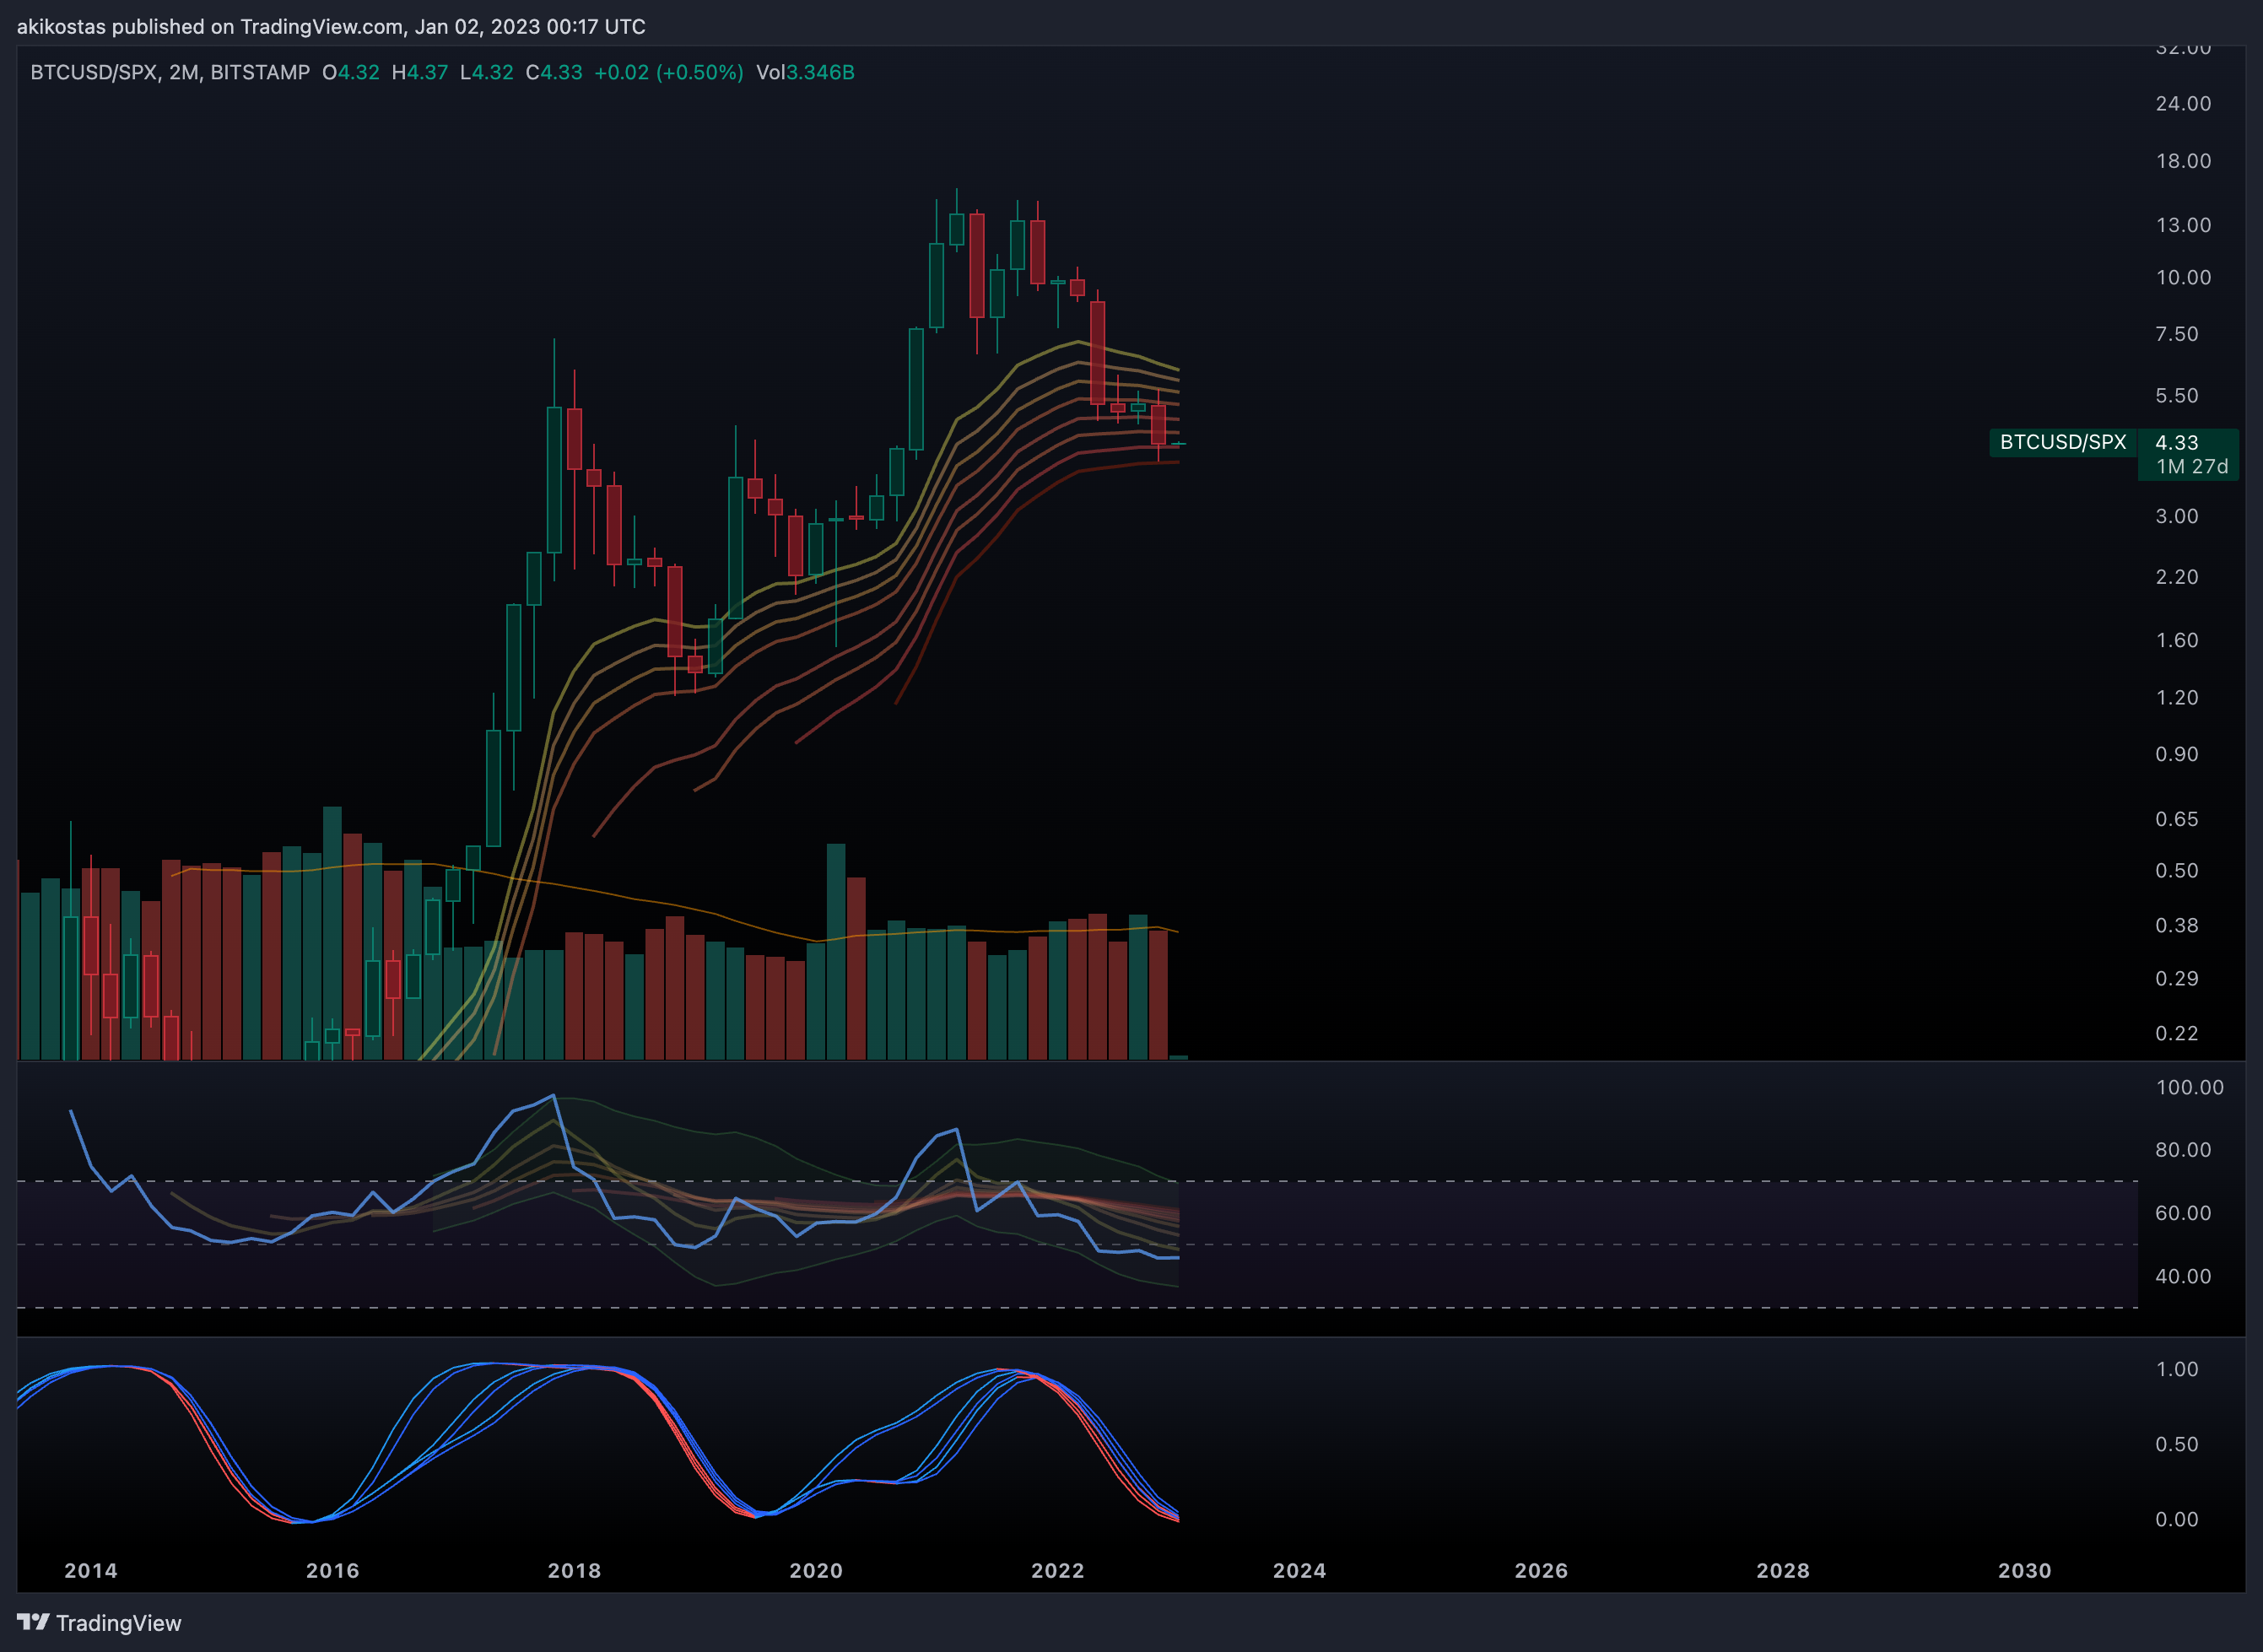Click the RSI pane 60.00 scale label
The image size is (2263, 1652).
pyautogui.click(x=2184, y=1213)
